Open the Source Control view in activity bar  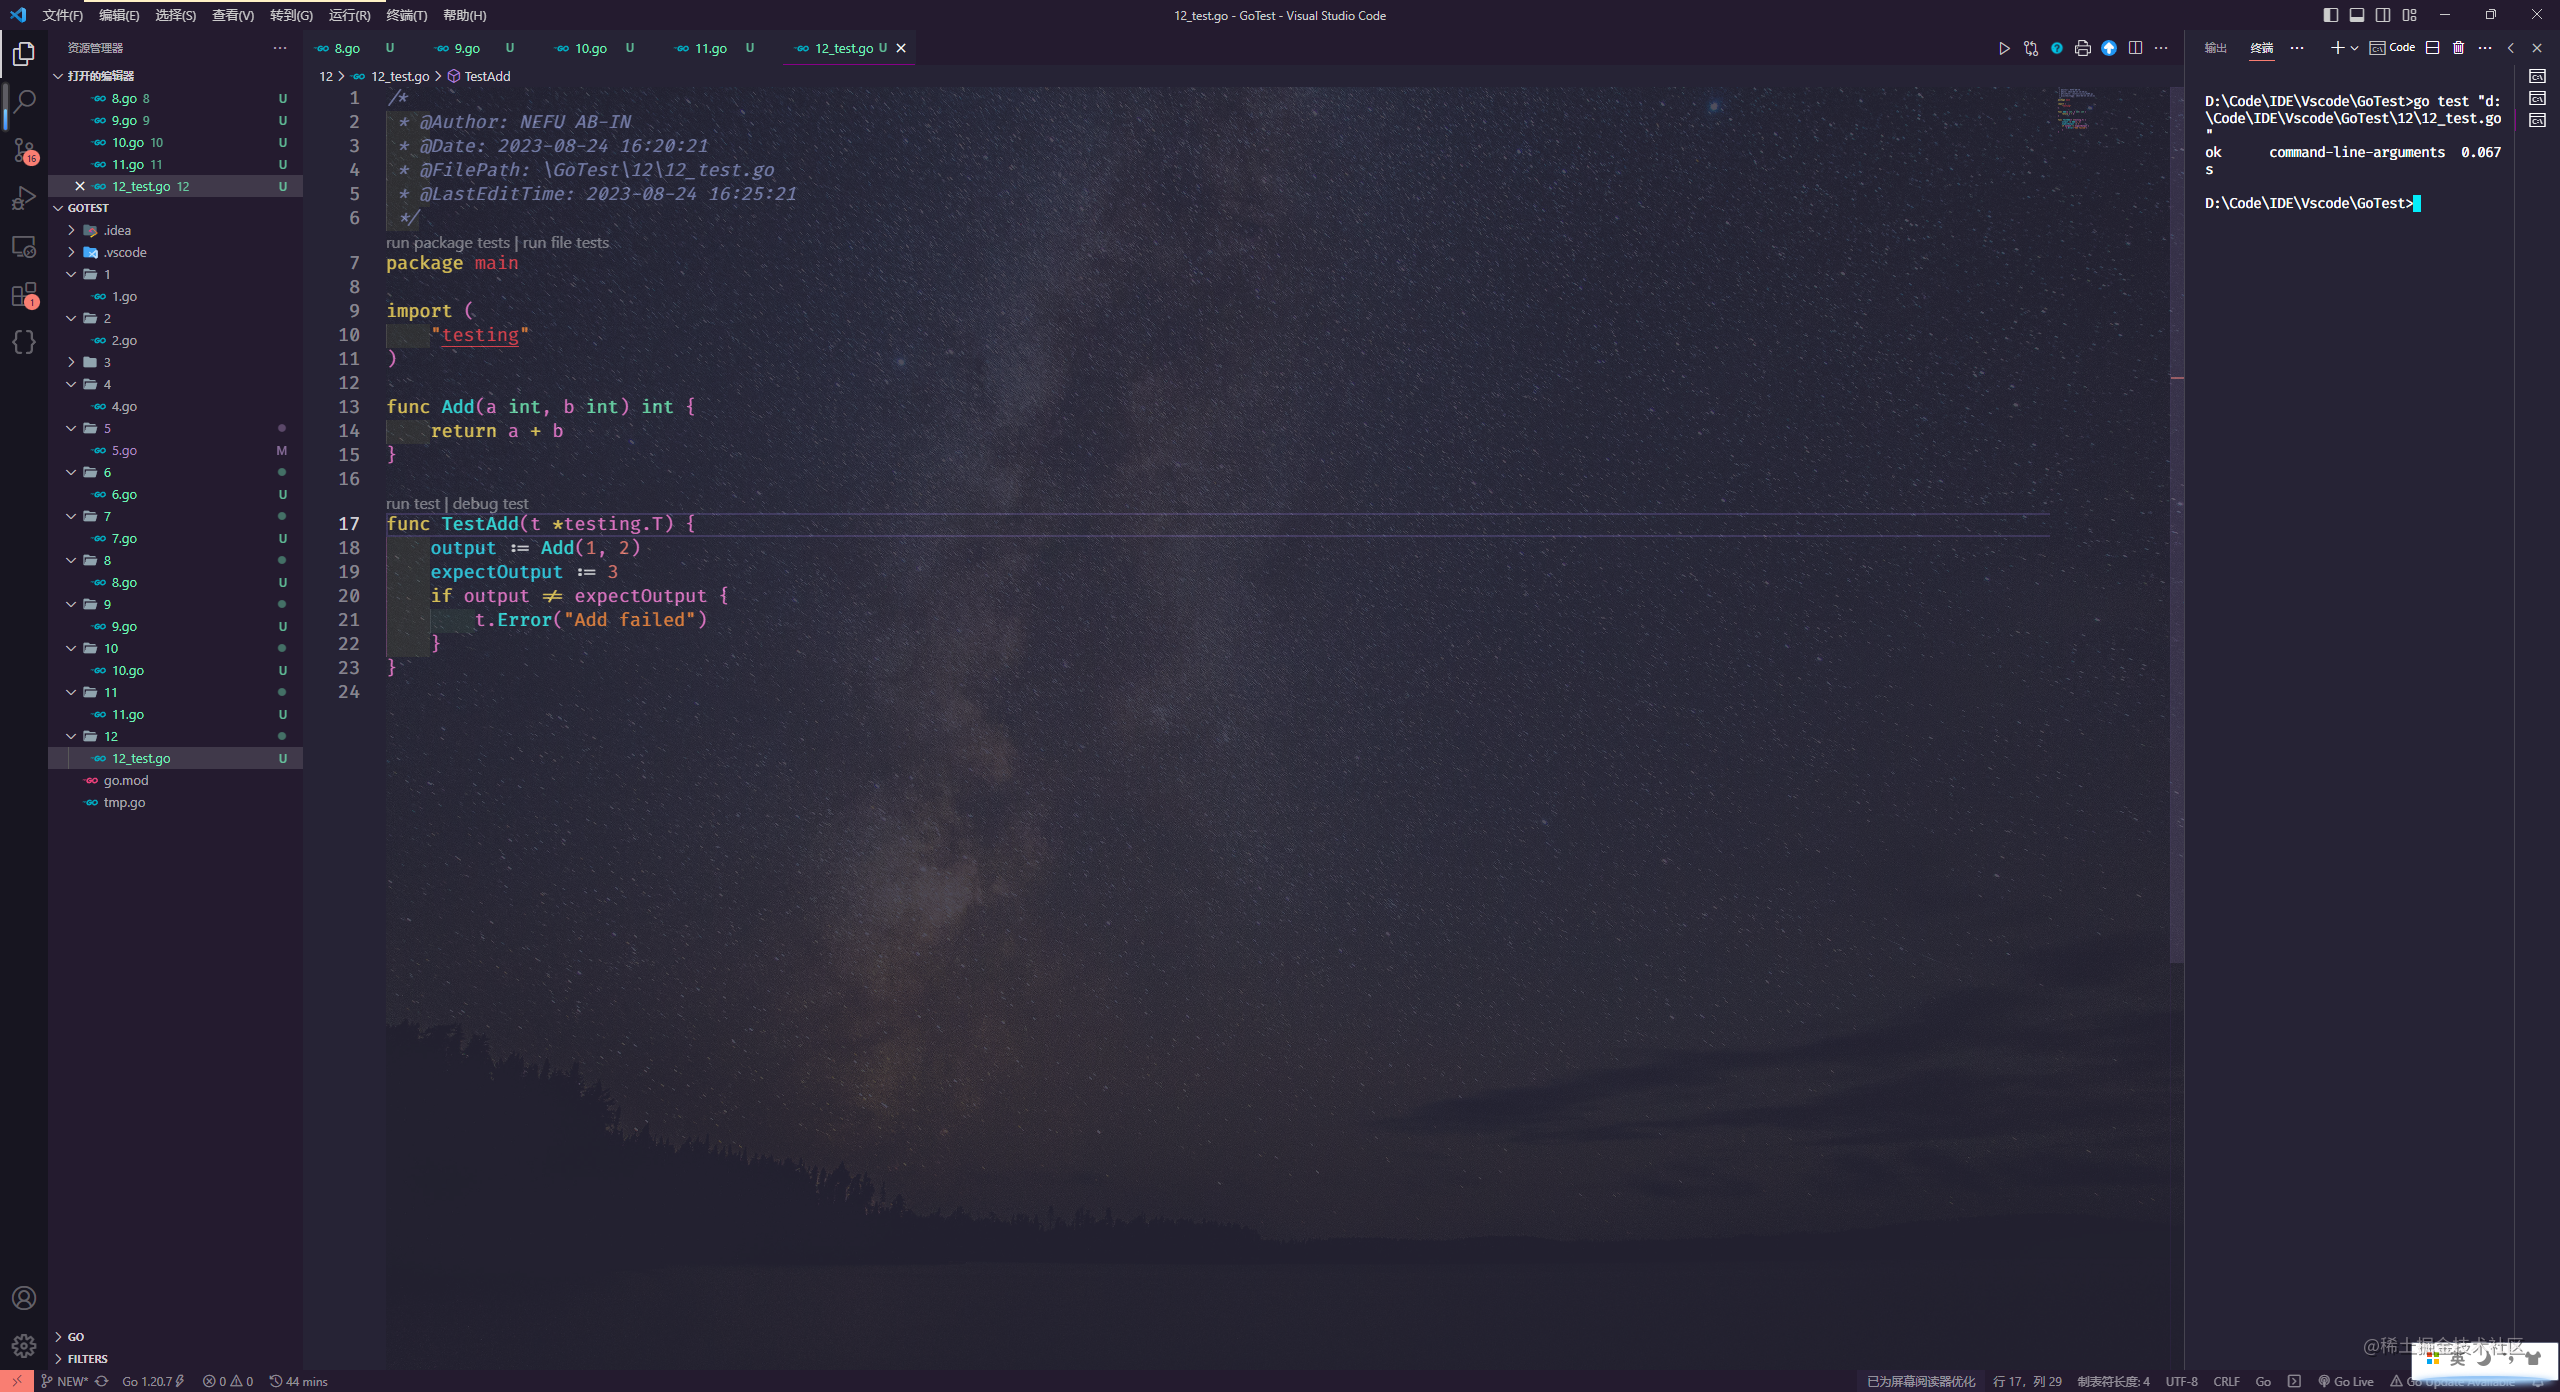pos(24,150)
